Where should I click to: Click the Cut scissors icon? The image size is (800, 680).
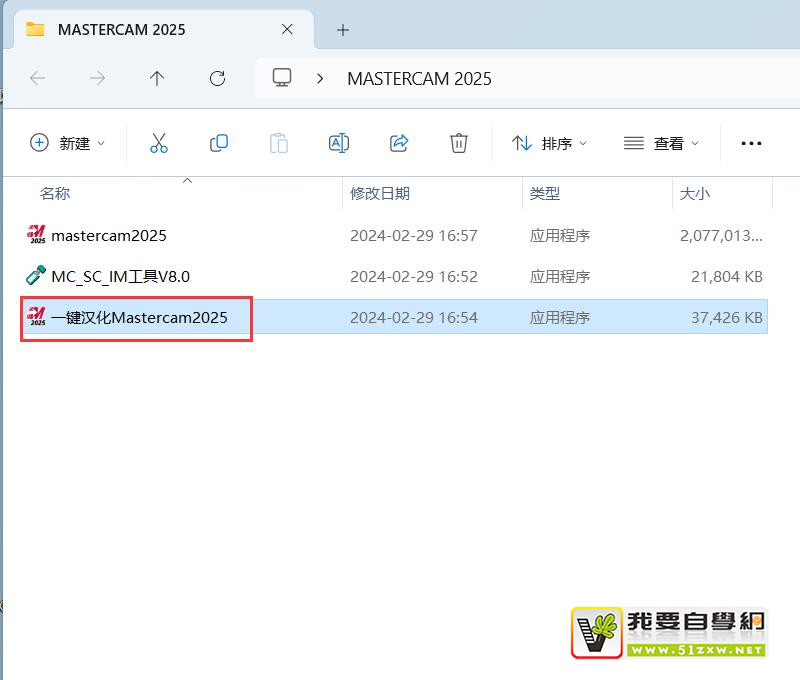point(159,143)
